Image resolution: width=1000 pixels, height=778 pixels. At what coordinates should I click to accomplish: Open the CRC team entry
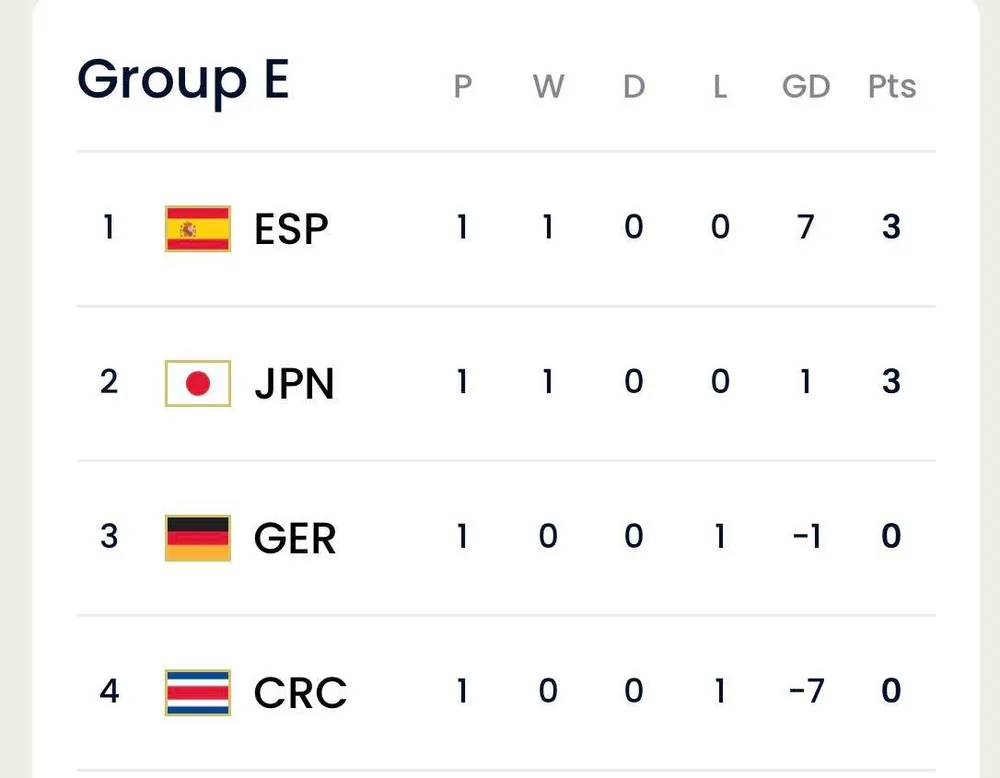click(x=300, y=693)
